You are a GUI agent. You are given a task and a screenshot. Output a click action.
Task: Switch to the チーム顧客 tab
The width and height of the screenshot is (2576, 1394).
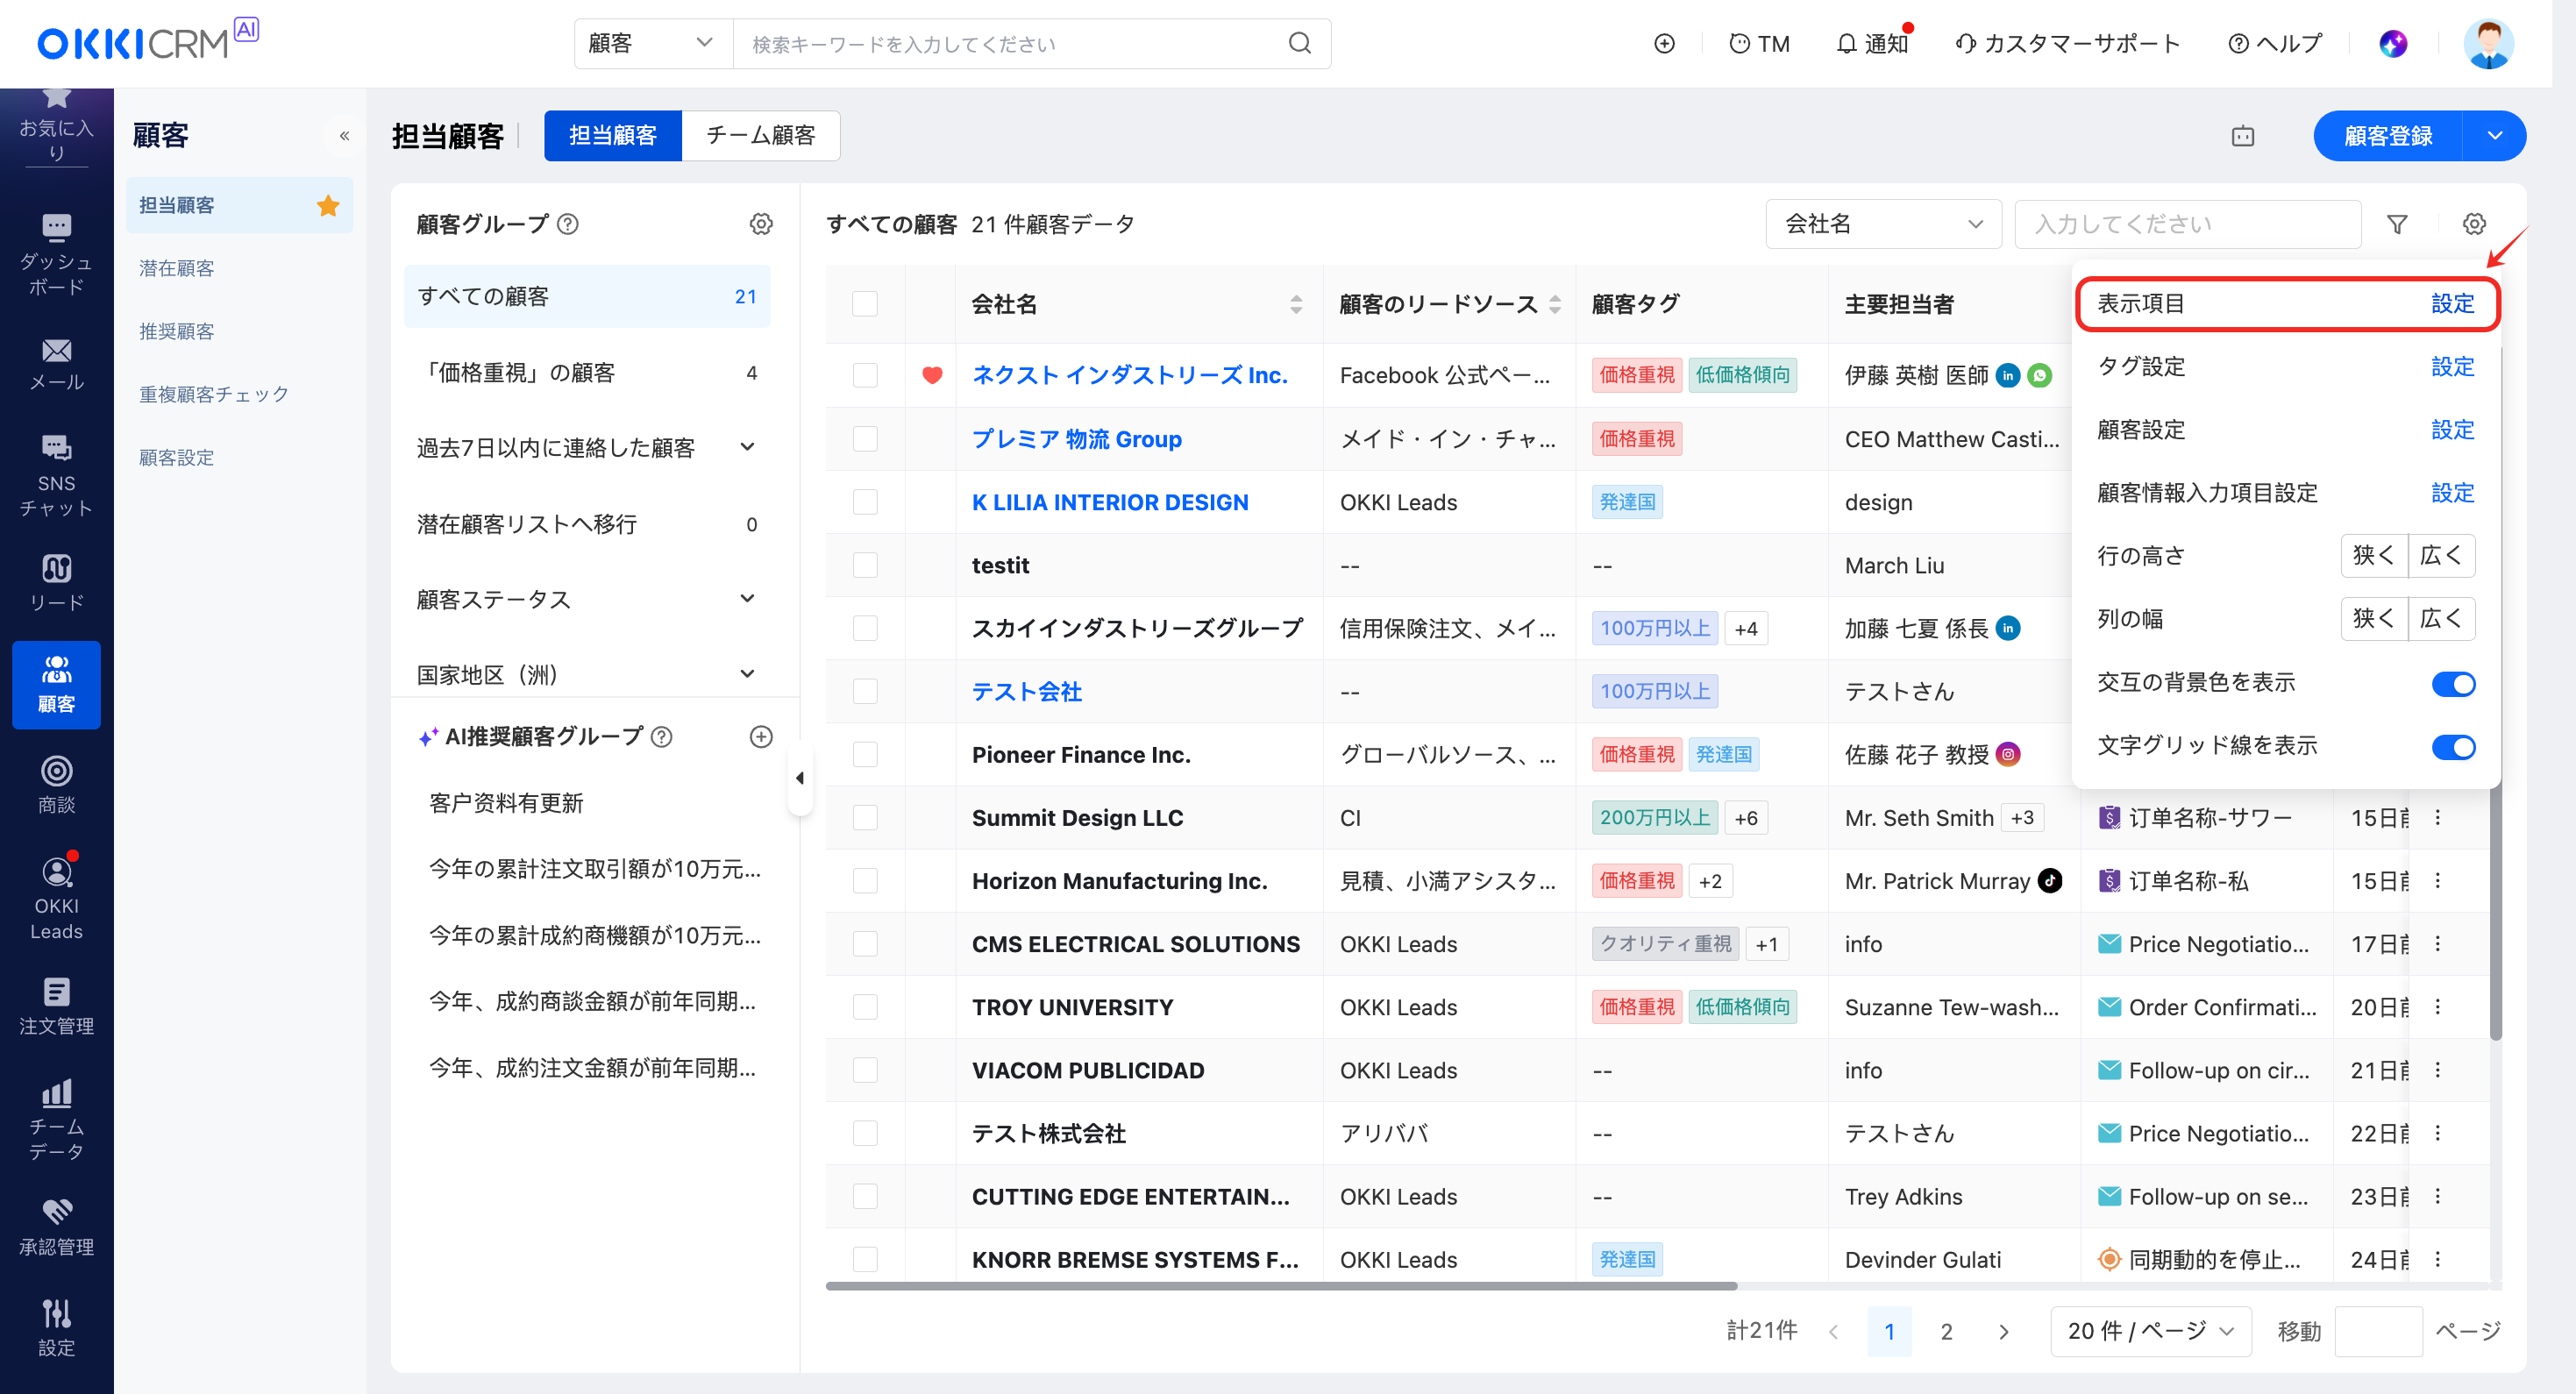pos(761,136)
